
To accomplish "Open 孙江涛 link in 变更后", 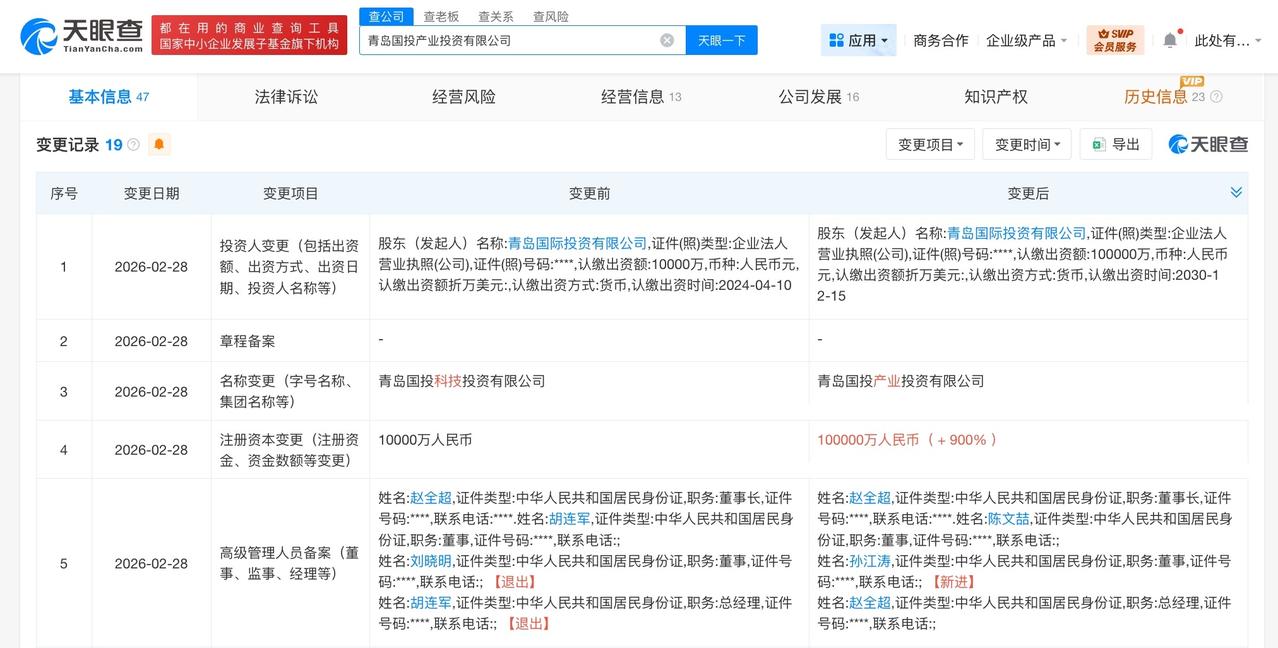I will [x=869, y=561].
